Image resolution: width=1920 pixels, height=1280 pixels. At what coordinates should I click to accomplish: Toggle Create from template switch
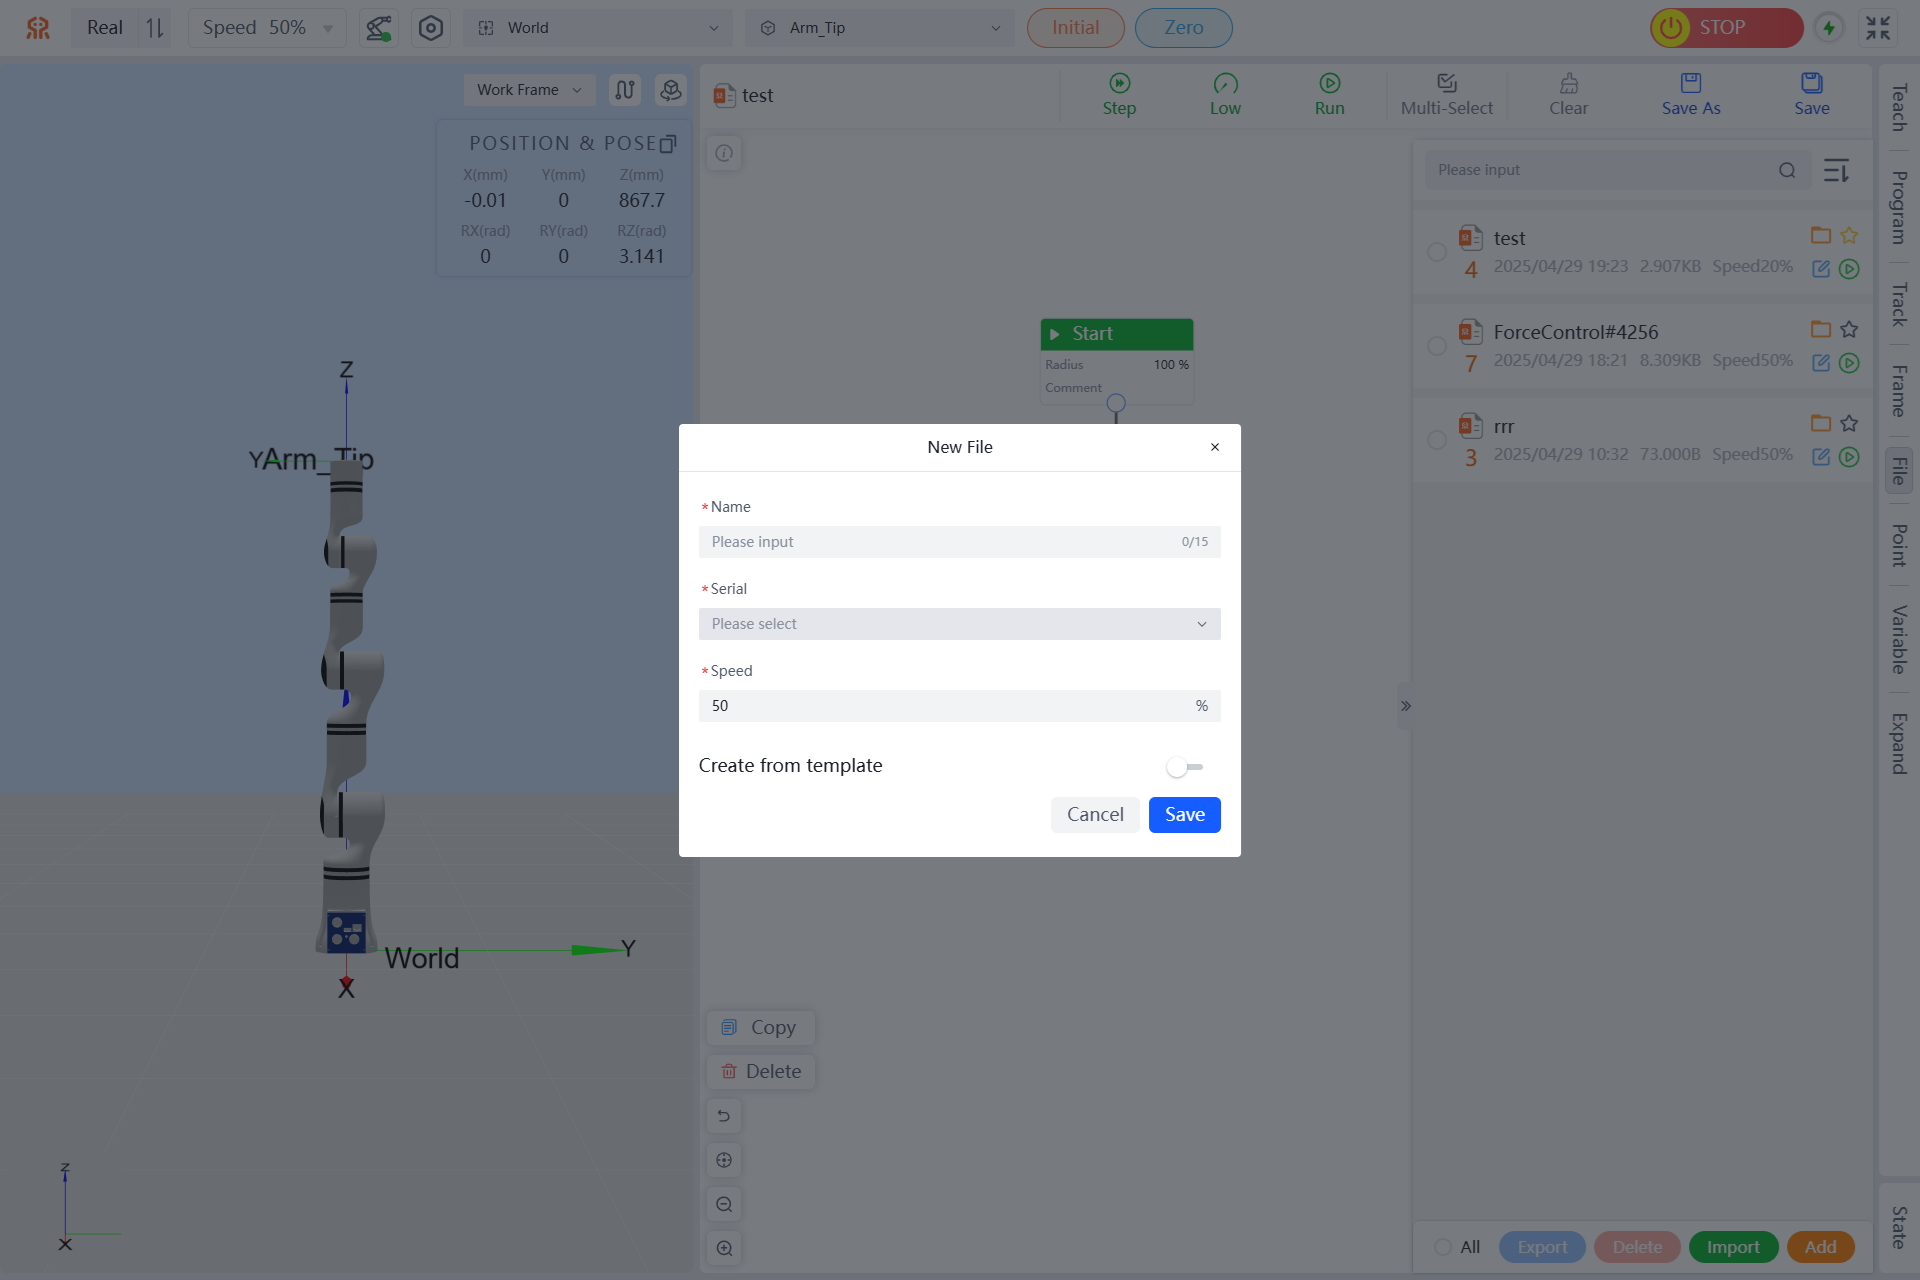coord(1184,767)
